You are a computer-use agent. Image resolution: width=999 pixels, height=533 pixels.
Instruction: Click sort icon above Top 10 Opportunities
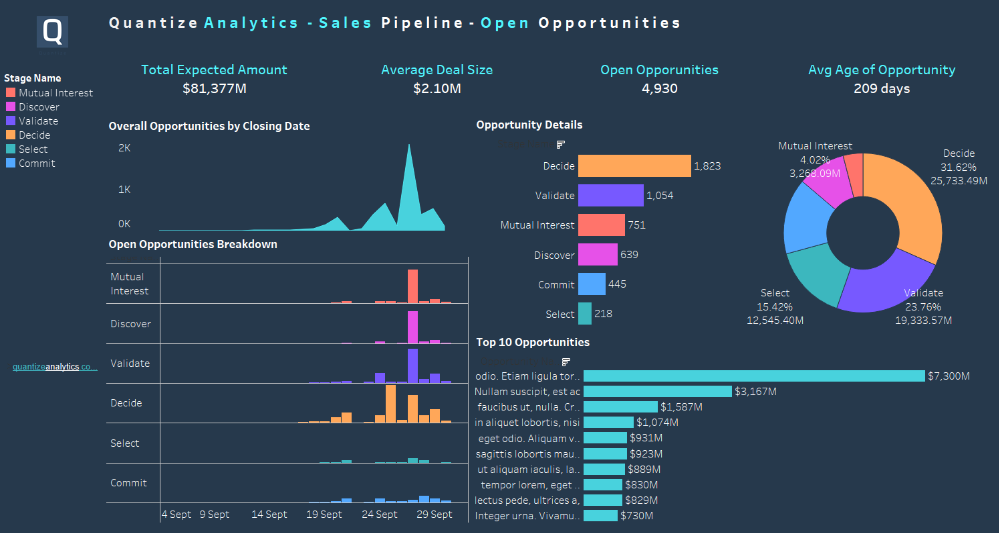click(566, 361)
